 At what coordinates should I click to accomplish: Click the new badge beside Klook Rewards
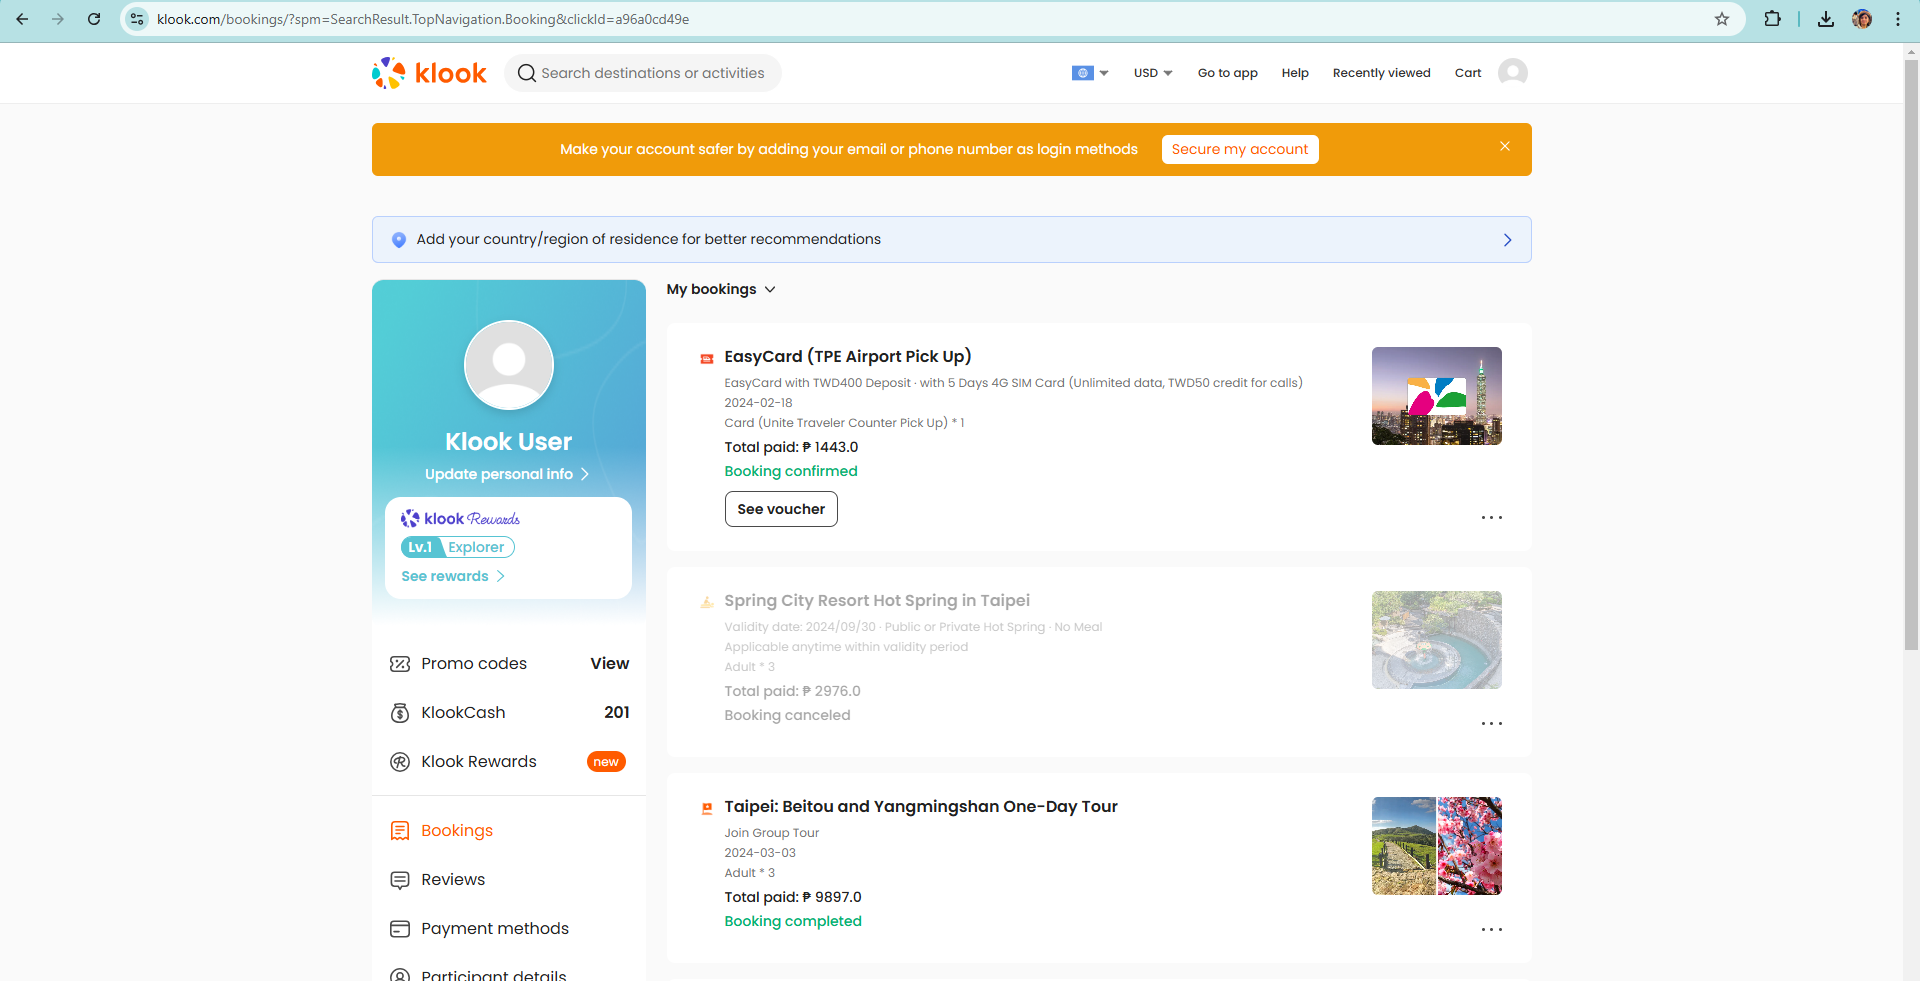606,762
